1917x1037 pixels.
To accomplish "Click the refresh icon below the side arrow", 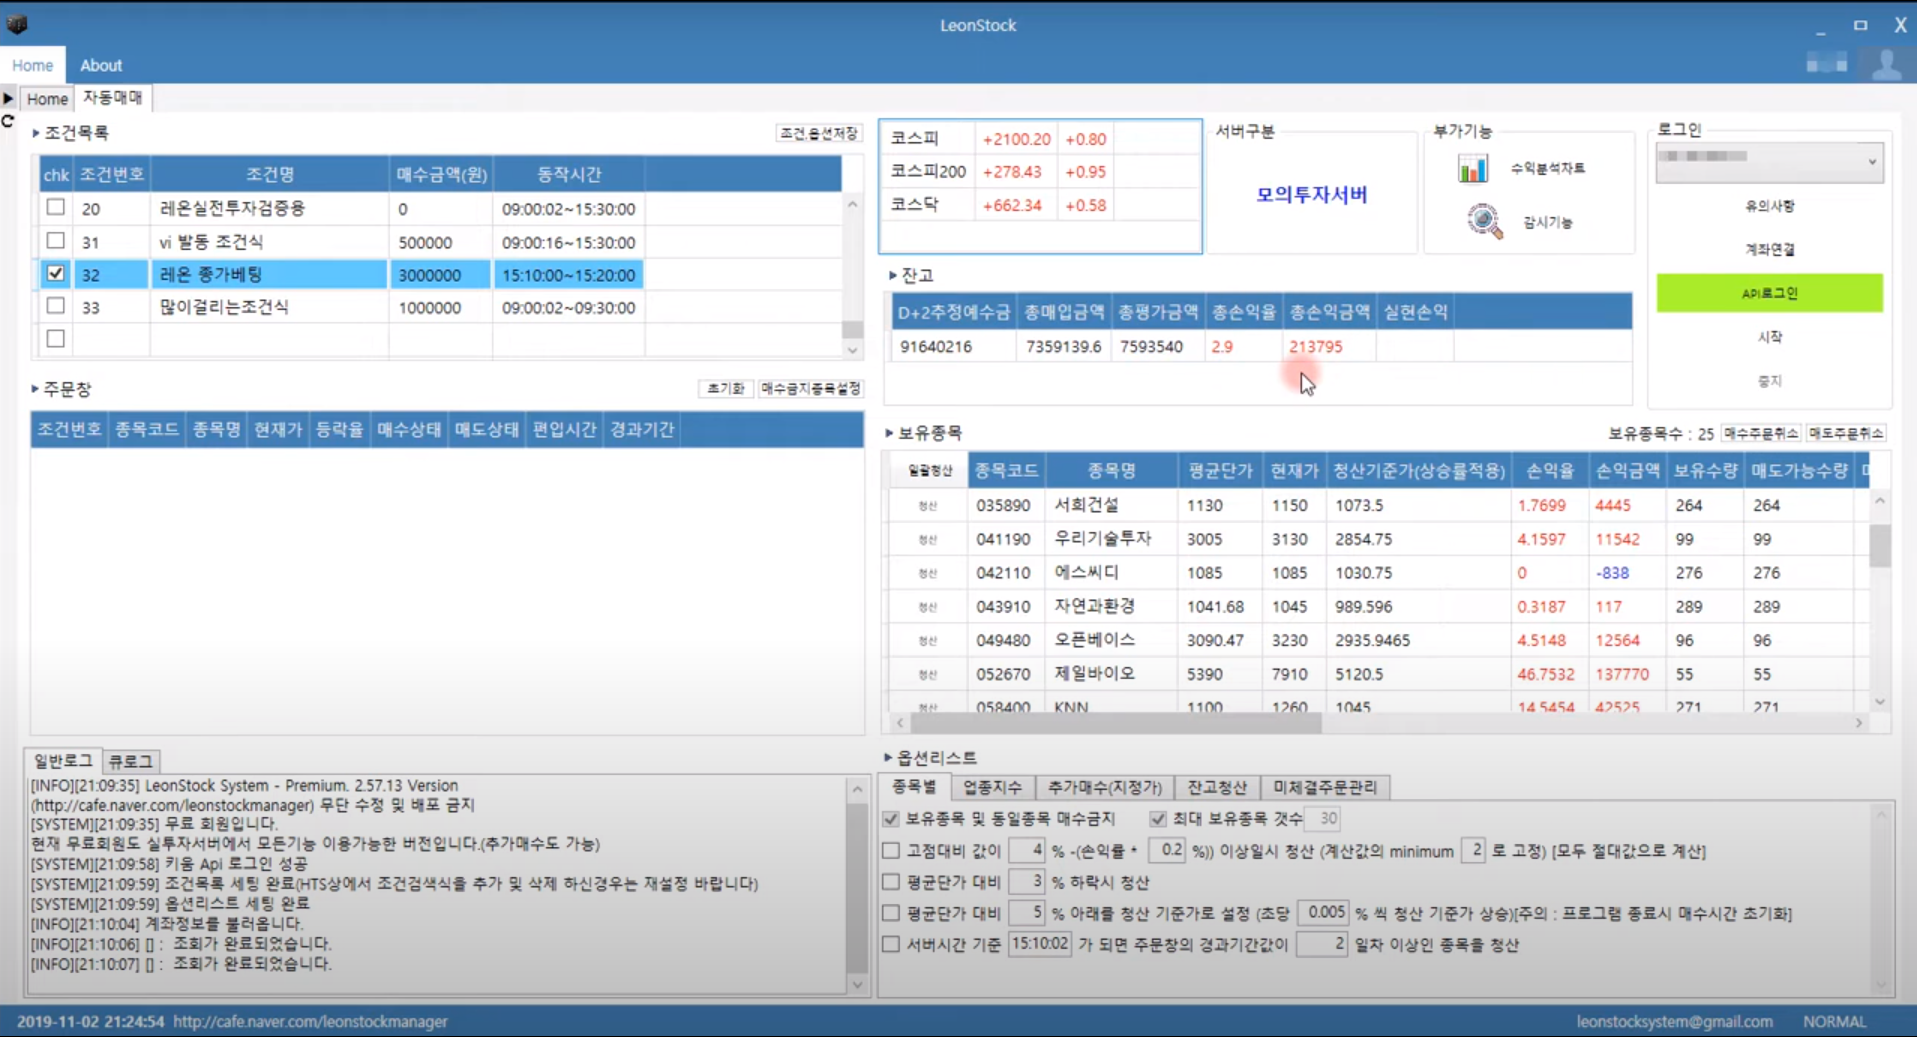I will 8,121.
